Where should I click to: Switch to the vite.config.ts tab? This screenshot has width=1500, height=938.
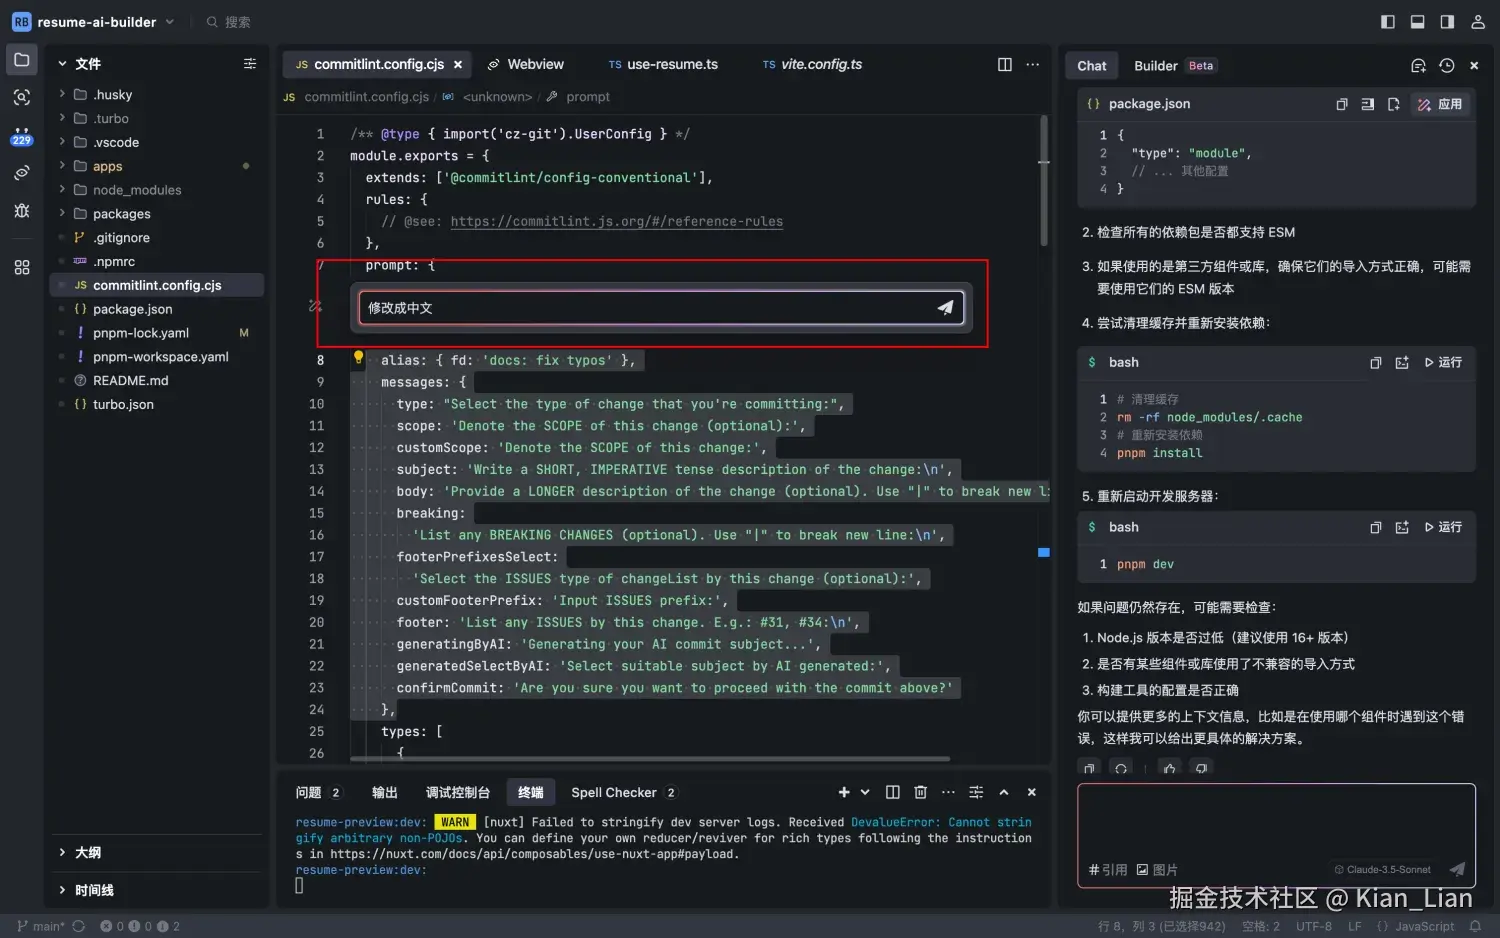pos(812,64)
